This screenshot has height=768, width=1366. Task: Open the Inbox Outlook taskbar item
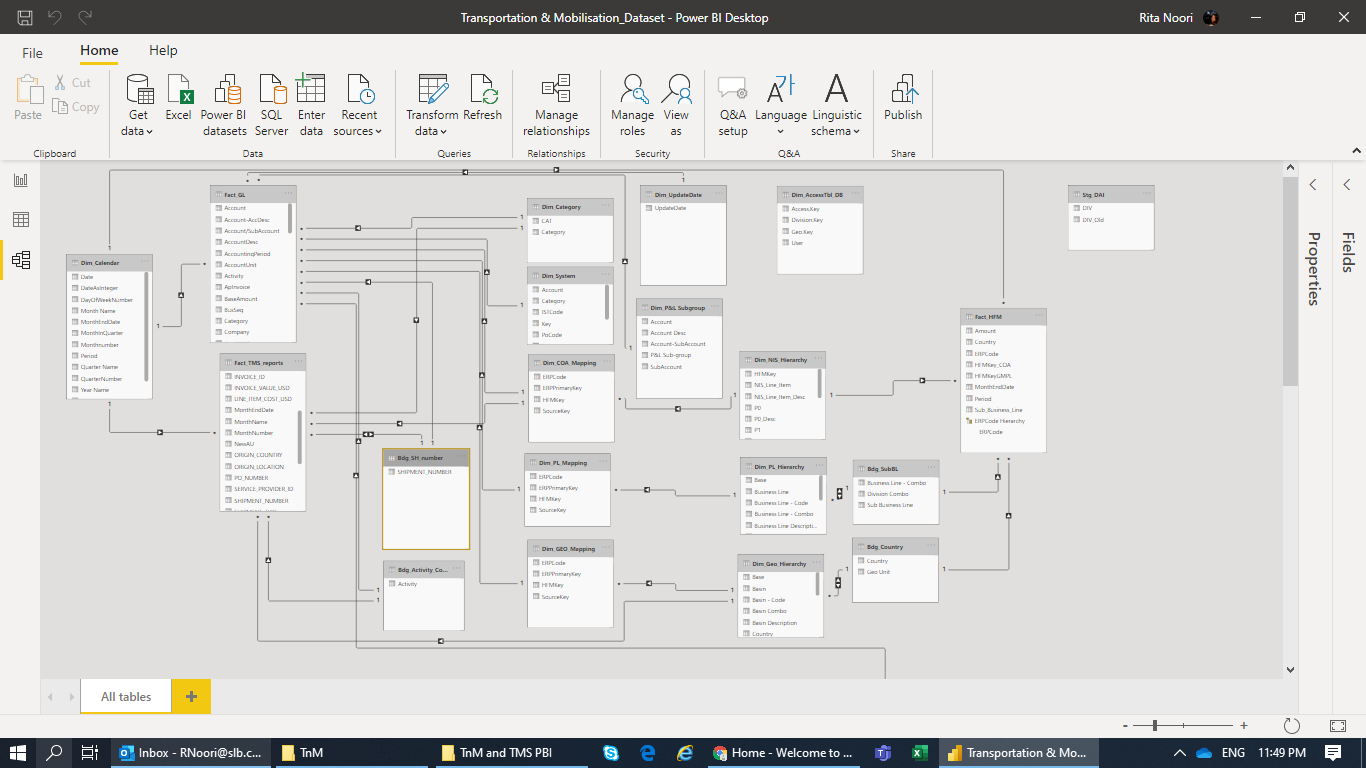pos(190,753)
